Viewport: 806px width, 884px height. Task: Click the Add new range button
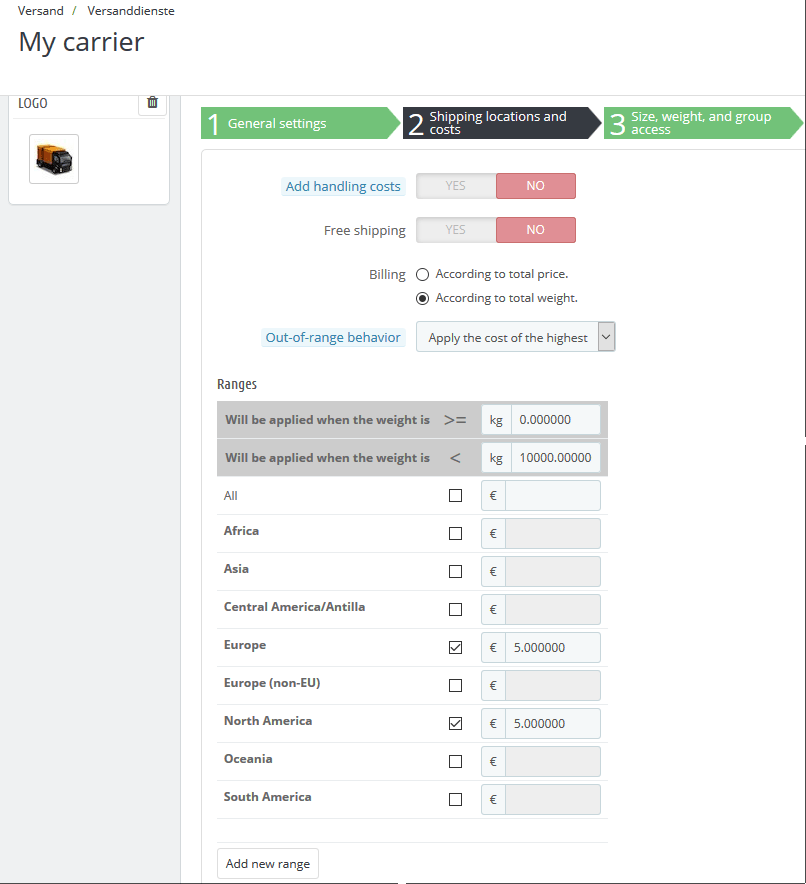point(268,864)
